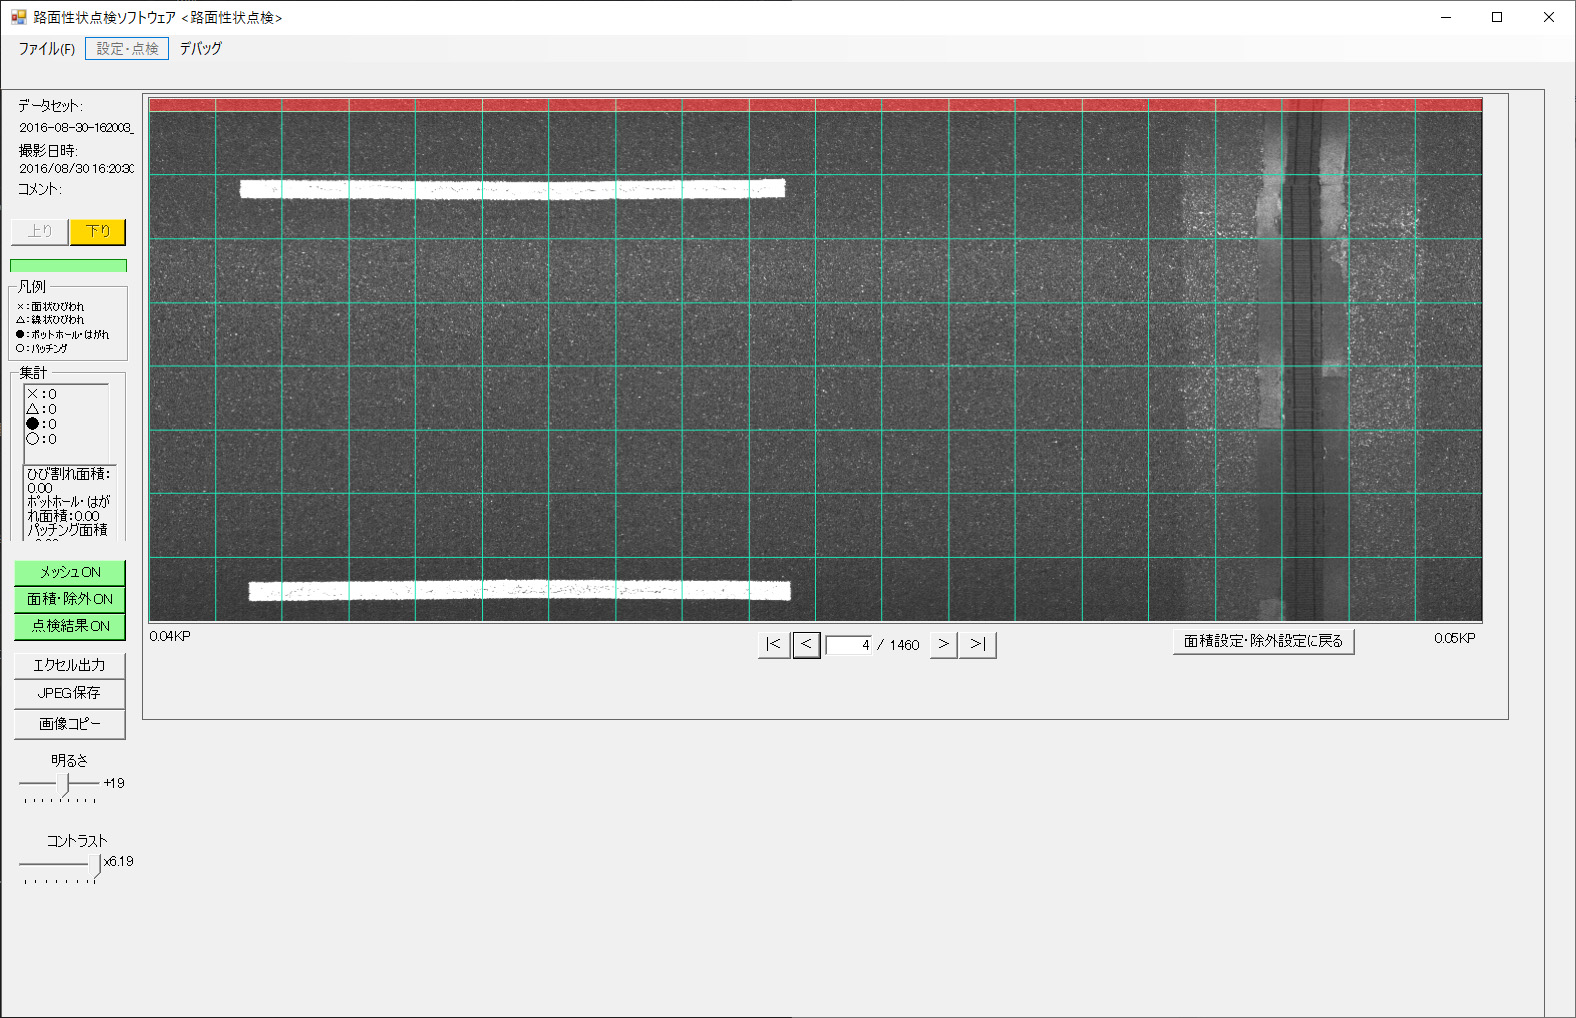Click the 画像コピー button
The image size is (1576, 1018).
pos(70,724)
